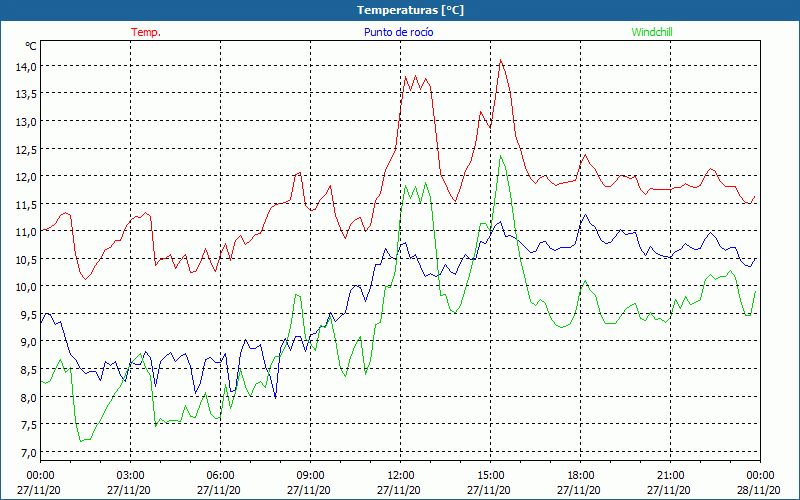Click the 7,5 y-axis value
Screen dimensions: 800x500
[x=28, y=424]
